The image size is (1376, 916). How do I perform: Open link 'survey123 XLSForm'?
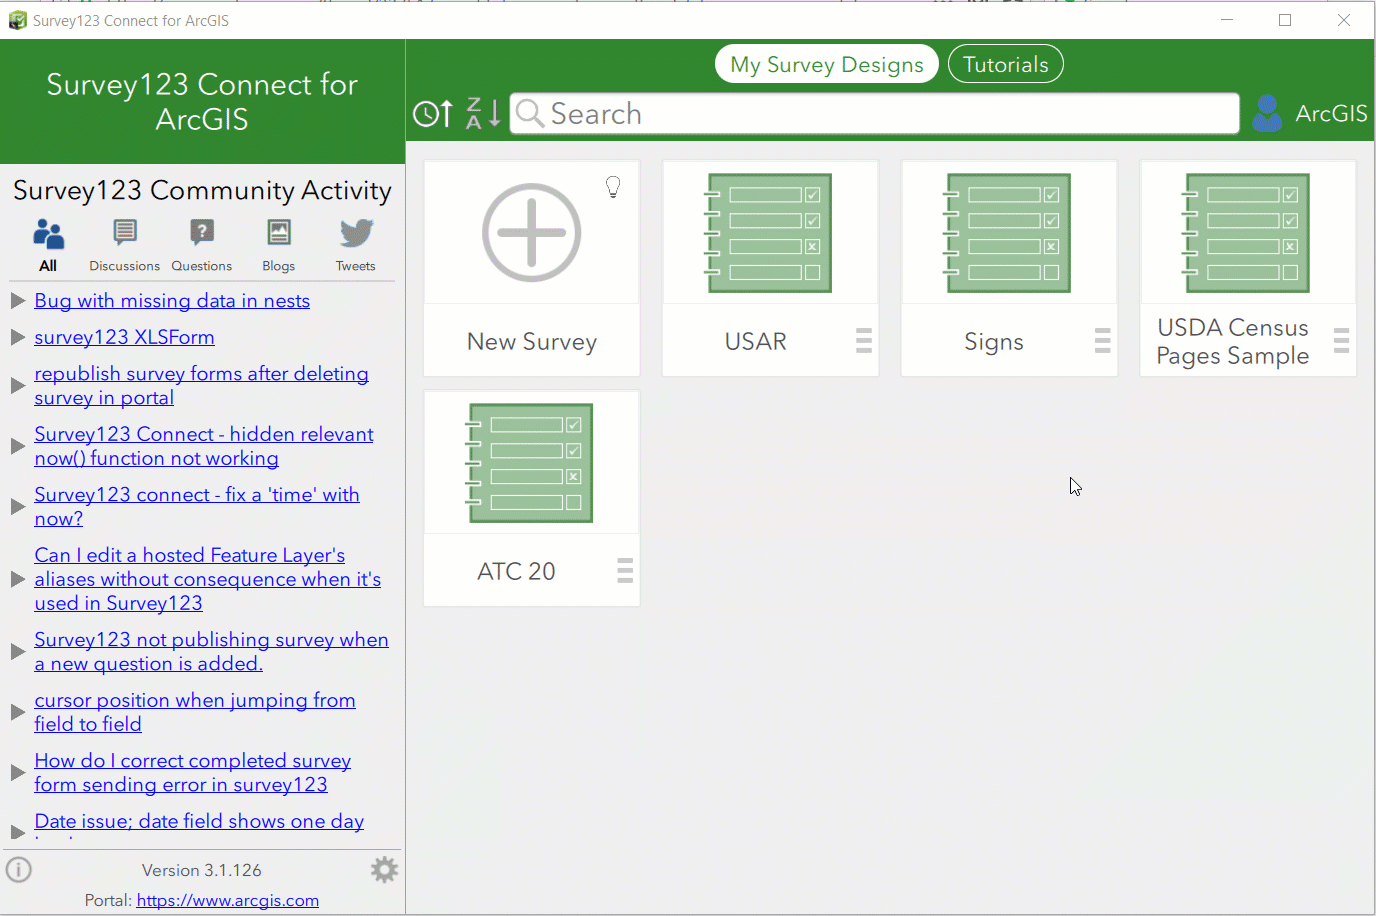click(124, 337)
